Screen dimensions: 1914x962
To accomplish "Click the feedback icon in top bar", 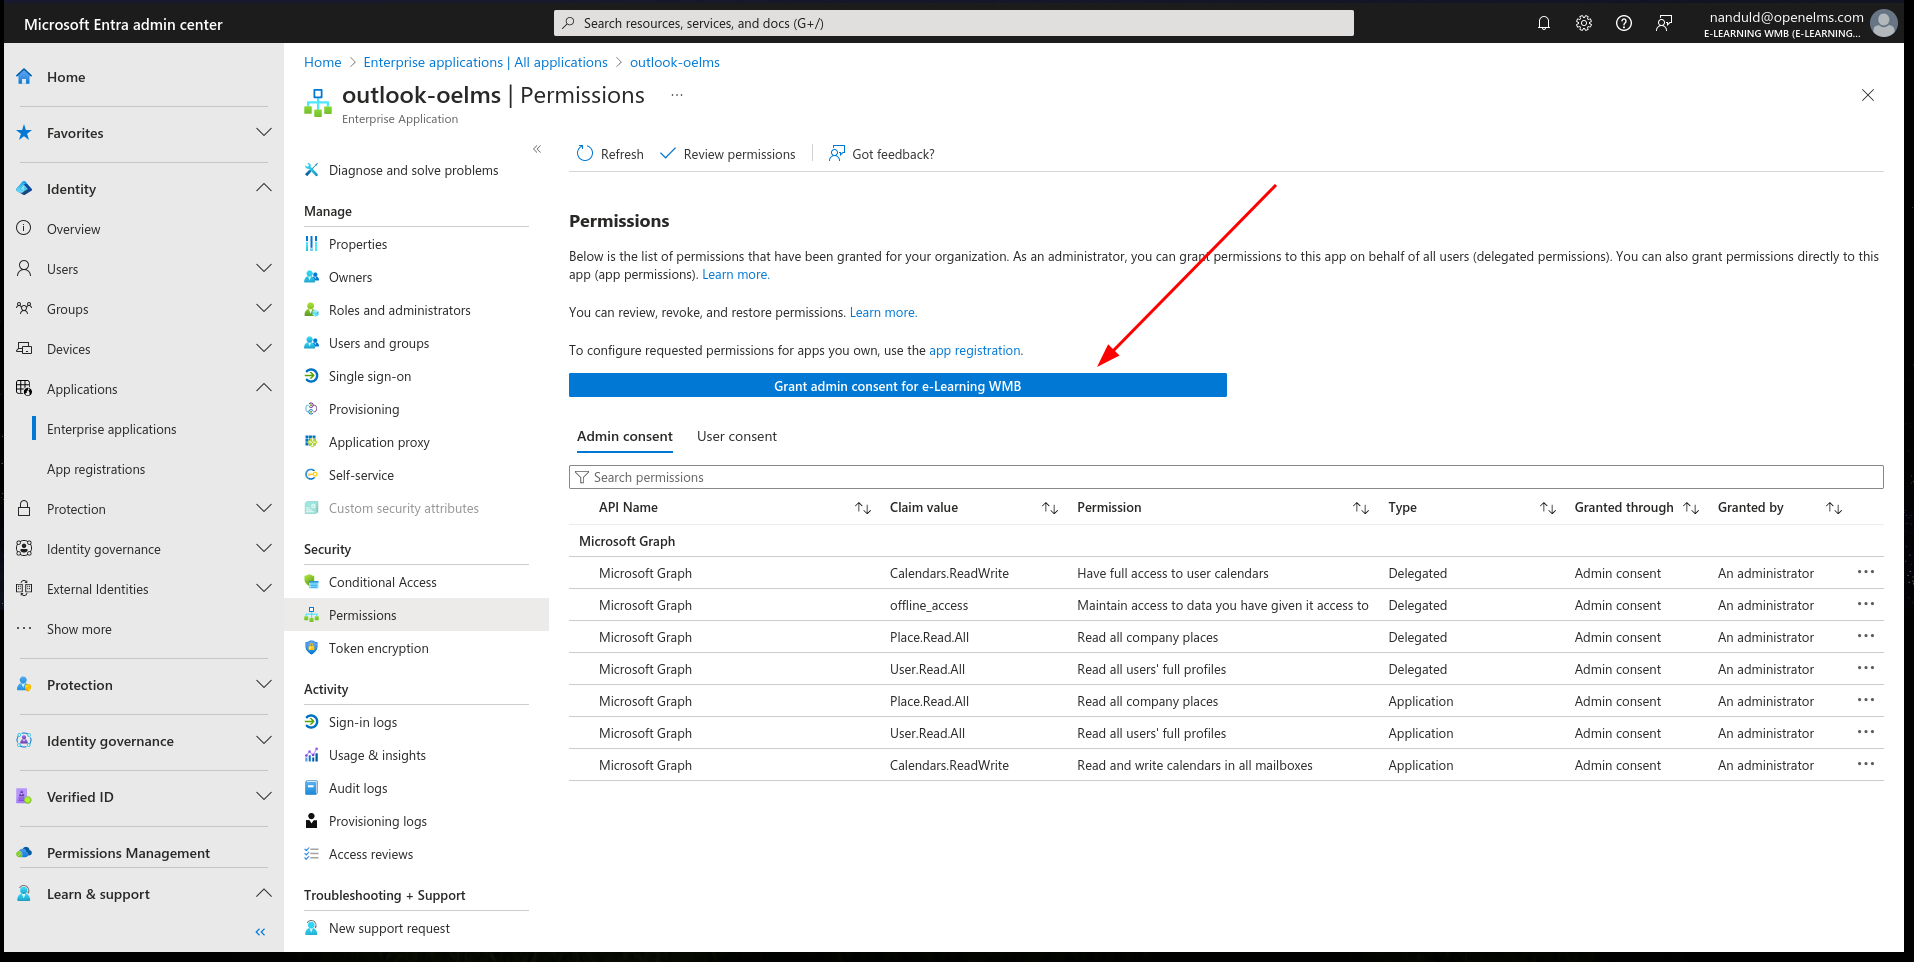I will [x=1664, y=23].
